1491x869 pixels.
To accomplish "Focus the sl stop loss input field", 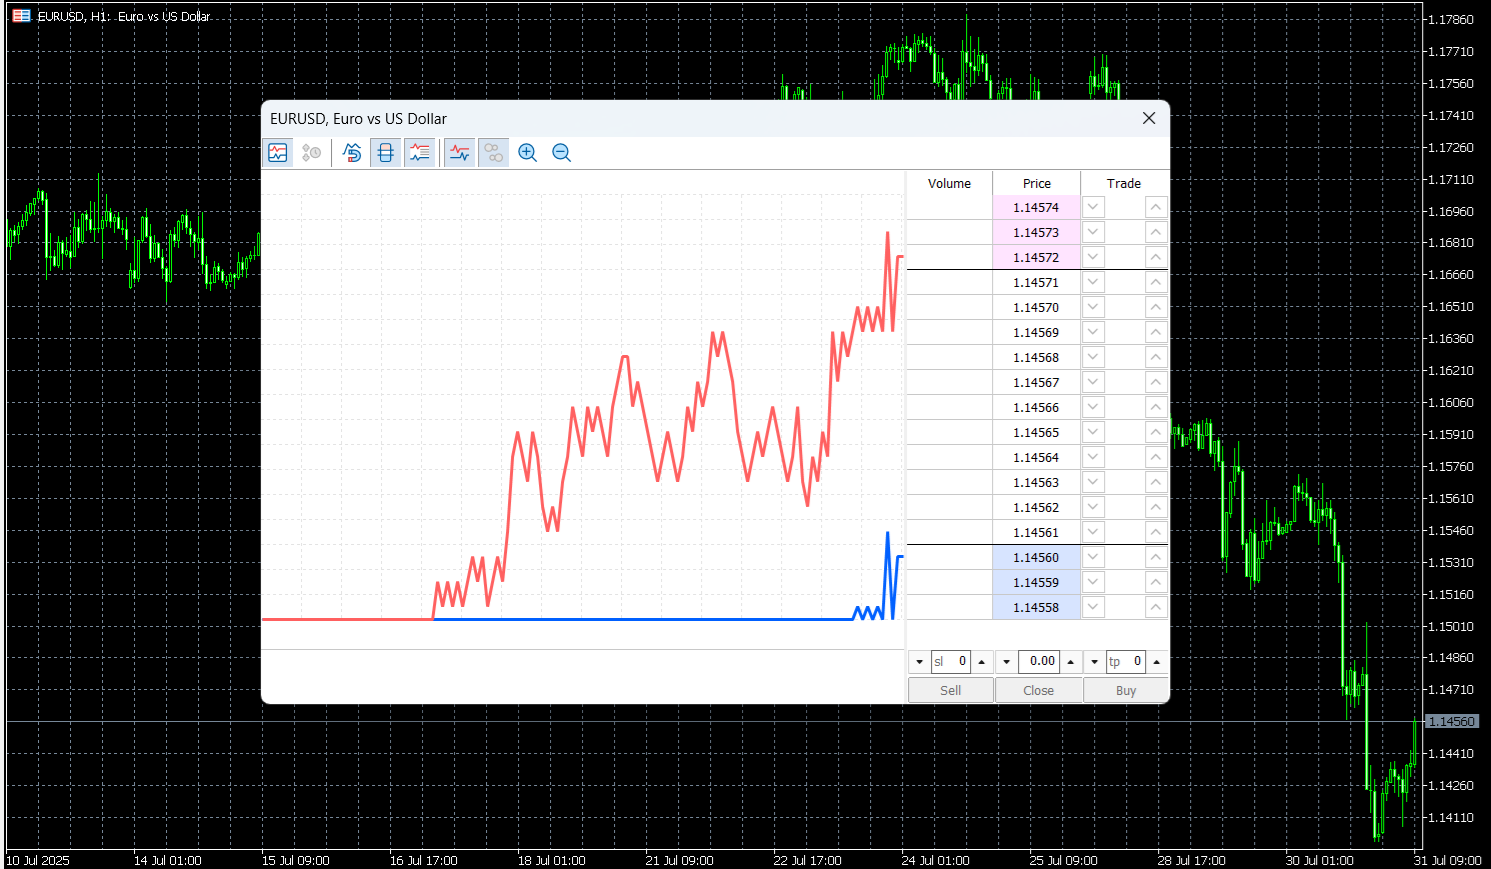I will pyautogui.click(x=951, y=662).
